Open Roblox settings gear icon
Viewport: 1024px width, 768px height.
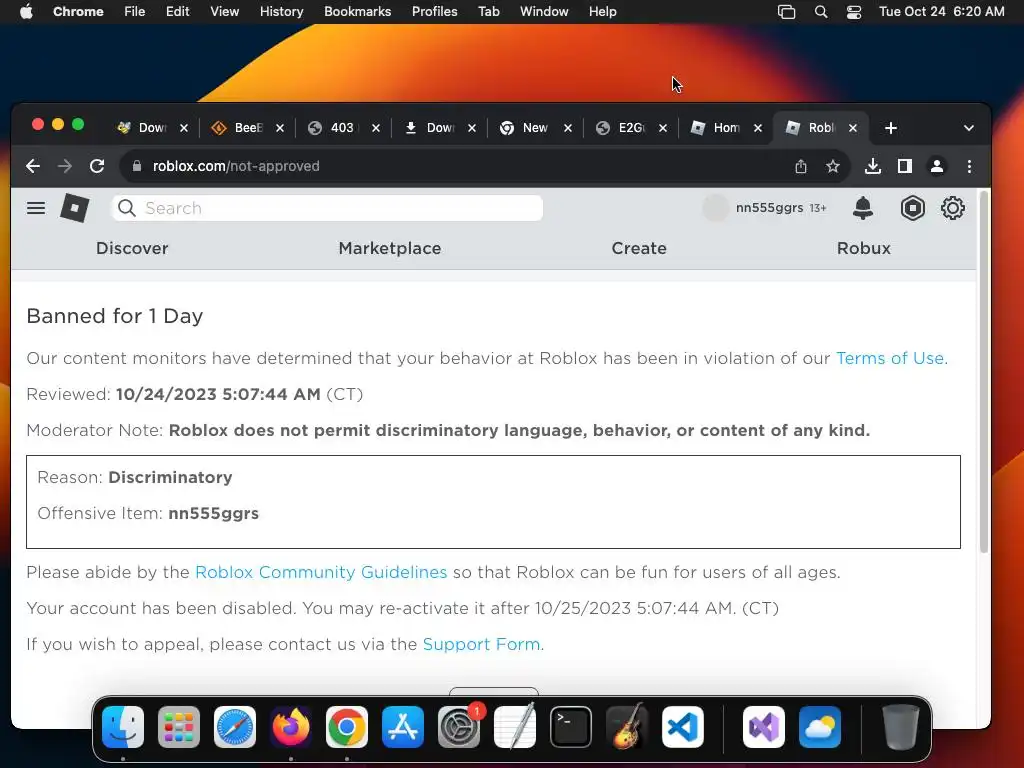coord(953,208)
